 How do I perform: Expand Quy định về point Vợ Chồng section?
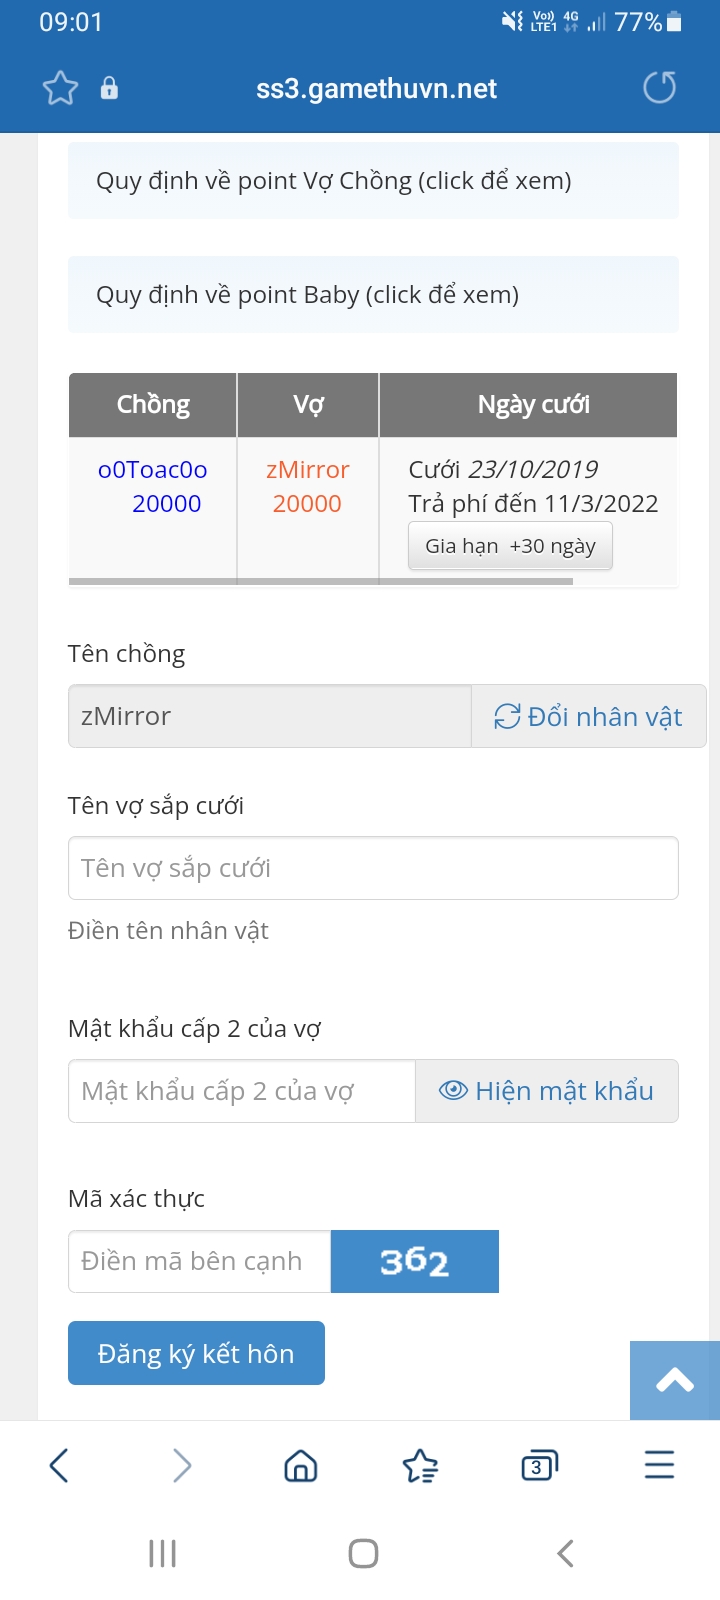[x=373, y=180]
